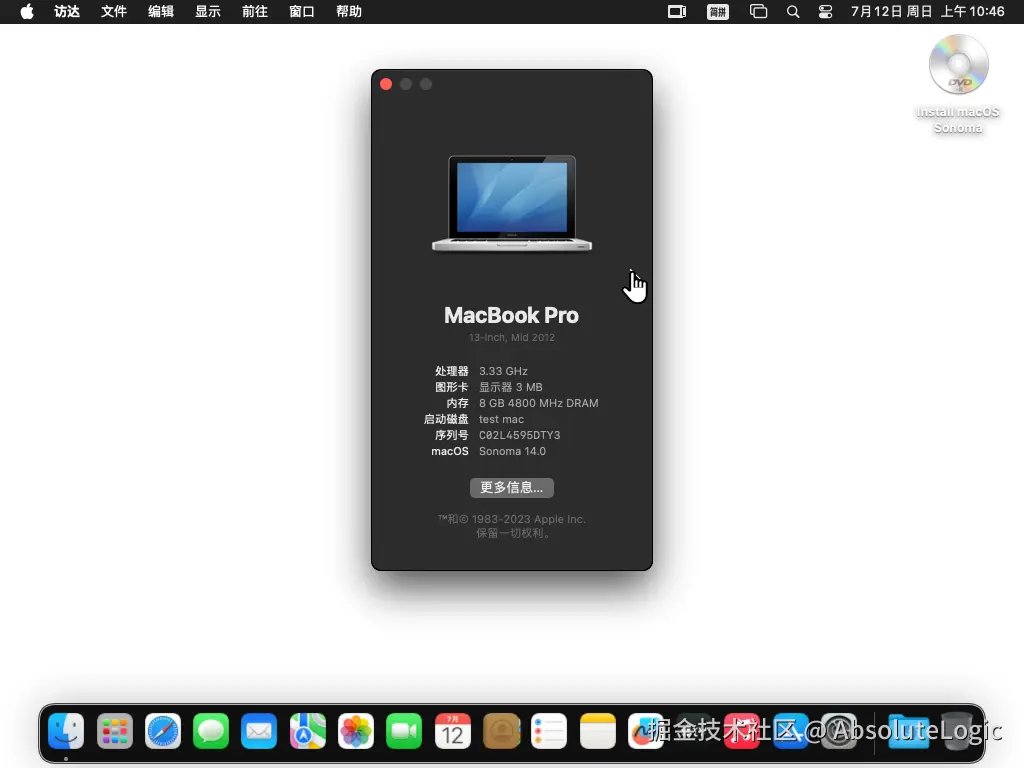Open the 编辑 menu

point(161,12)
